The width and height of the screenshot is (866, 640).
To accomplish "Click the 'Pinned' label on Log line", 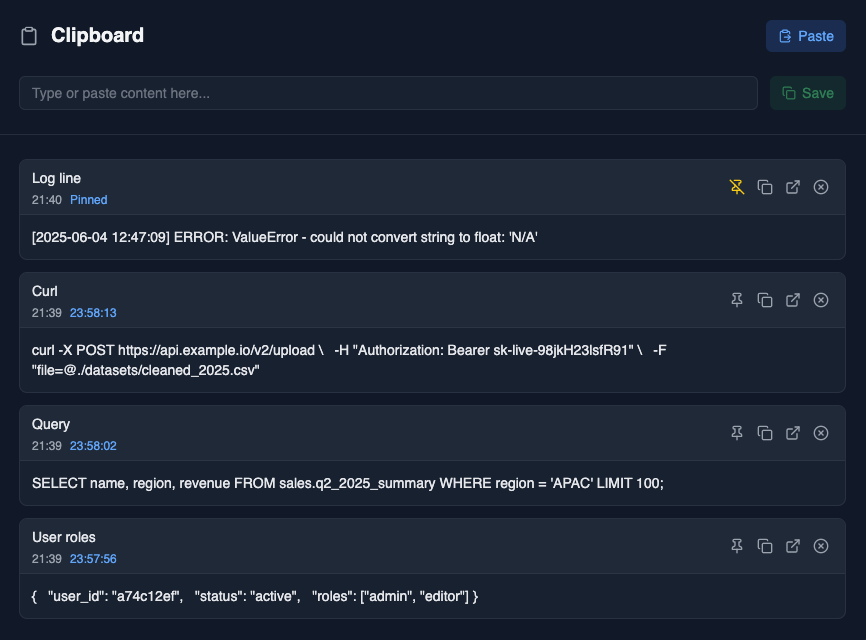I will tap(88, 200).
